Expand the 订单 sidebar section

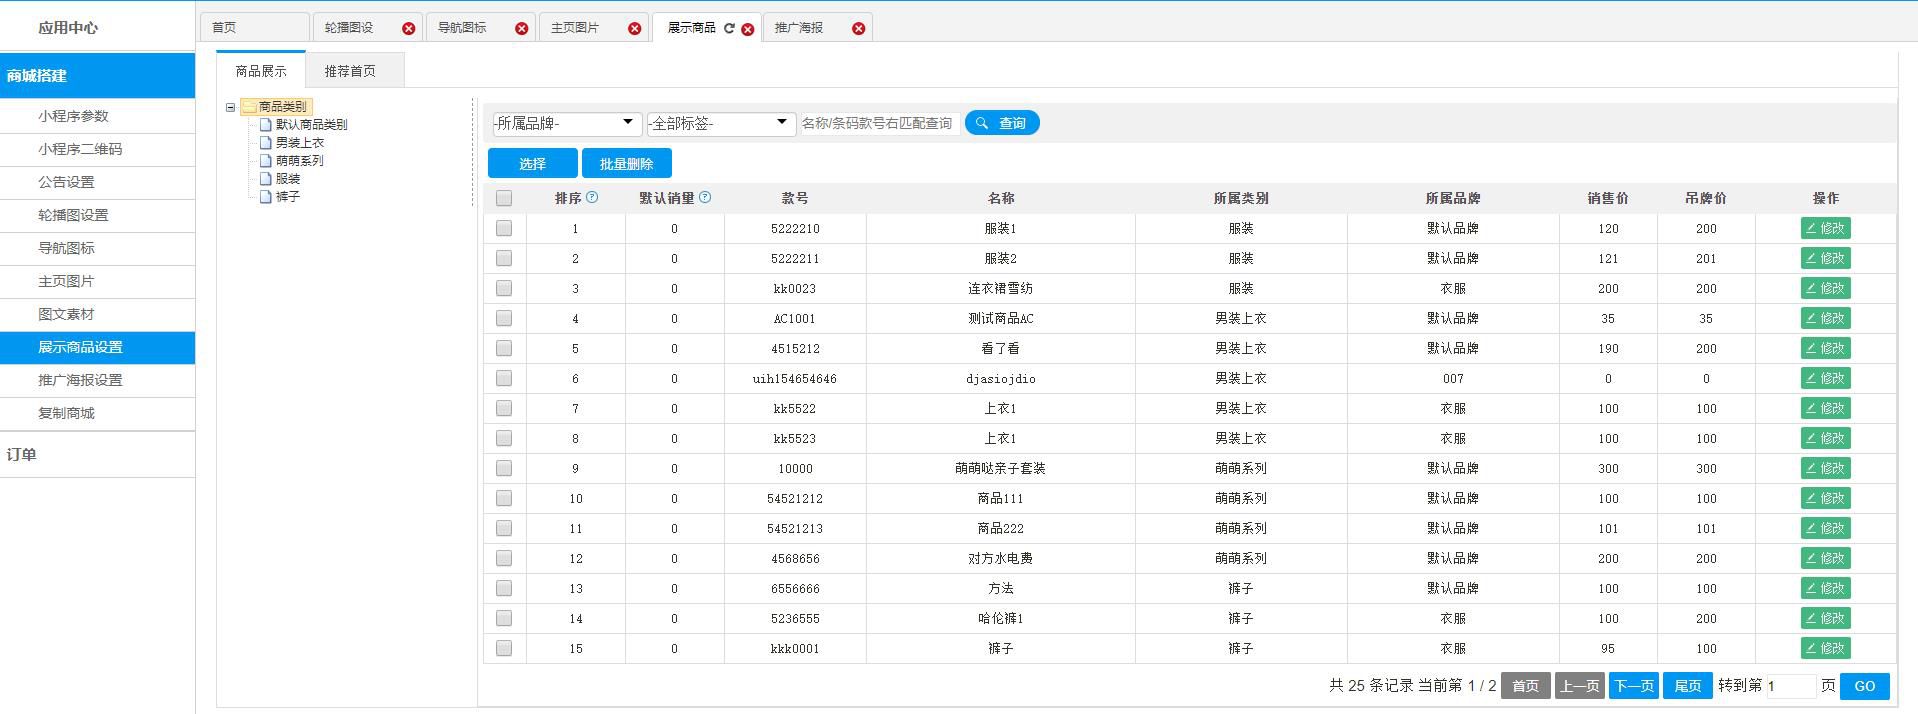pyautogui.click(x=97, y=454)
